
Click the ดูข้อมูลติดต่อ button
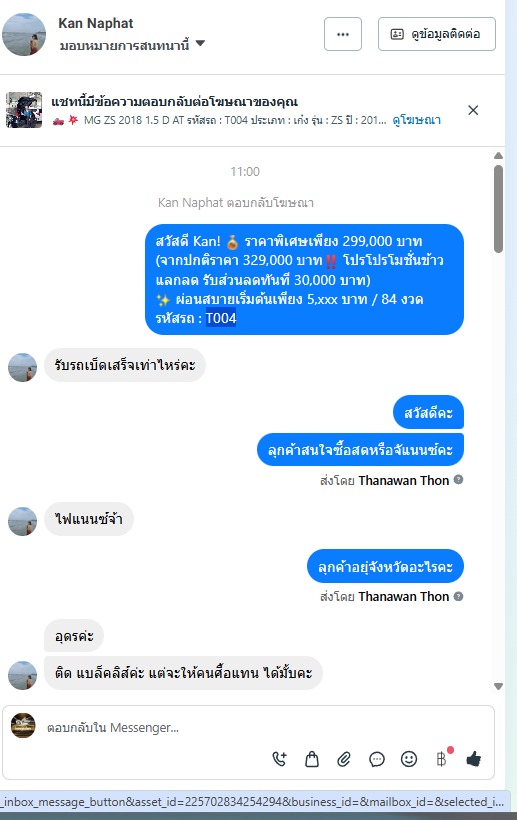pyautogui.click(x=436, y=34)
